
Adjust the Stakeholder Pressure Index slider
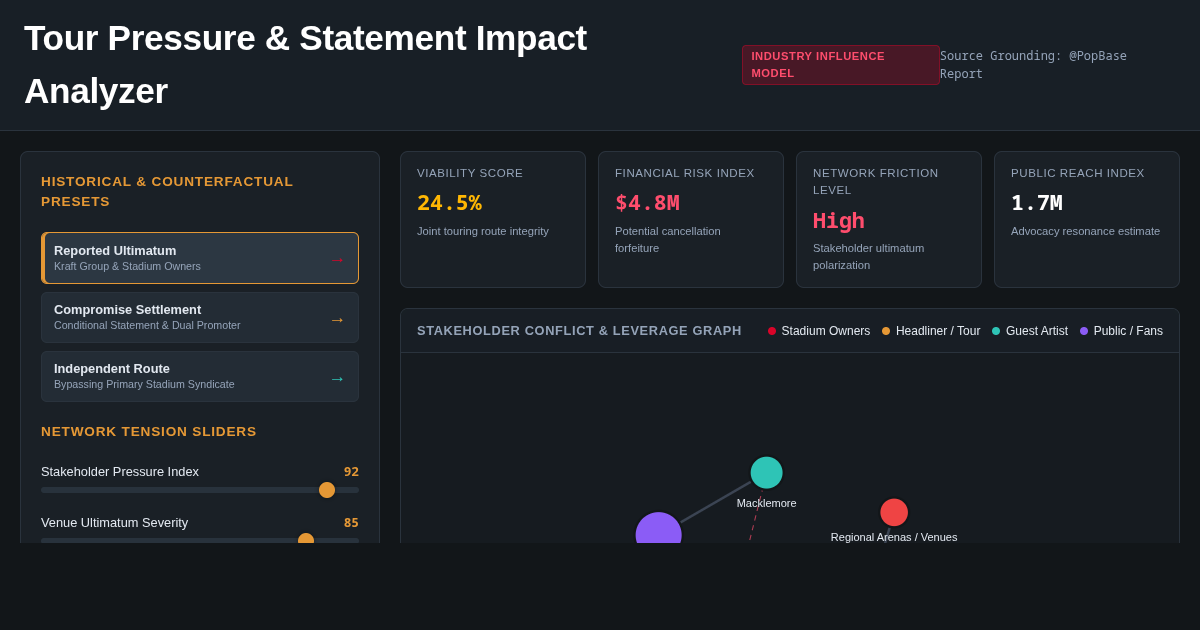click(200, 490)
